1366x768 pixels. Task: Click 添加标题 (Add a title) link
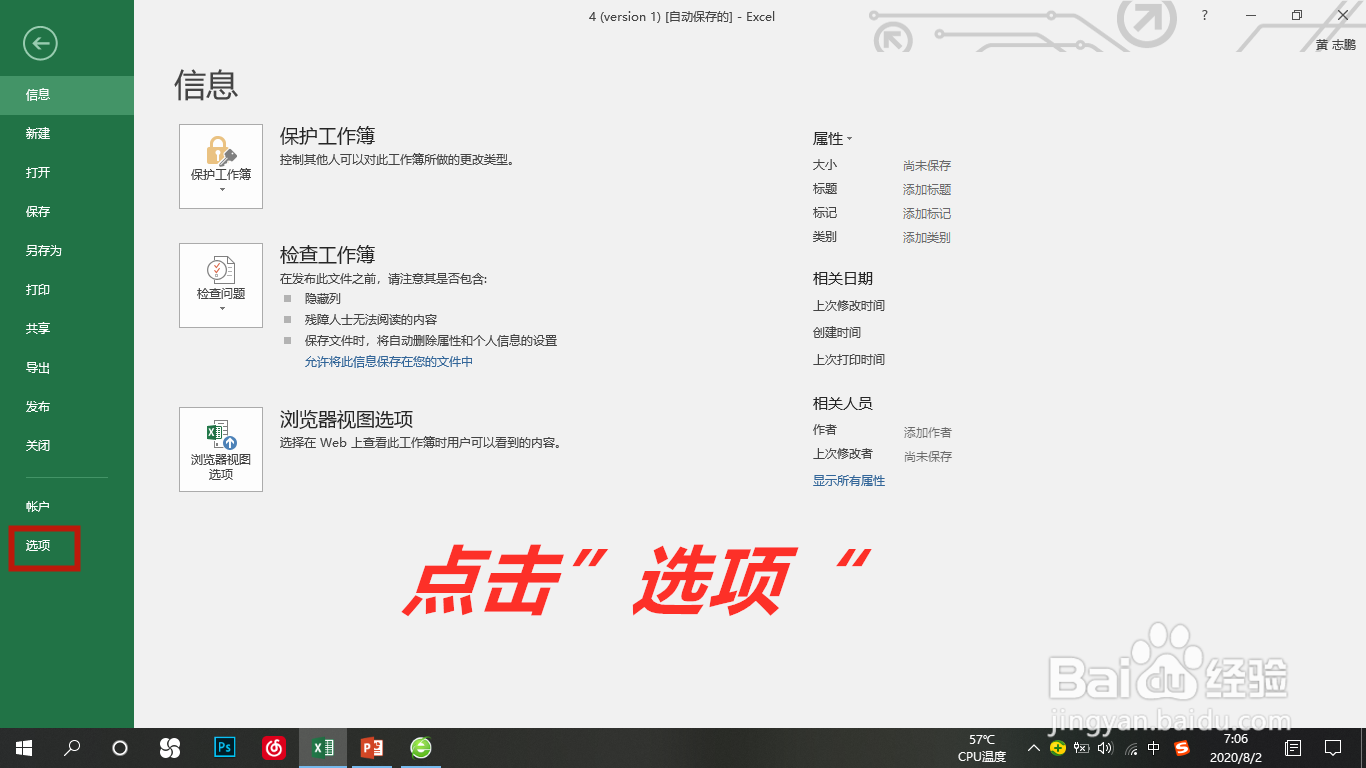tap(928, 188)
